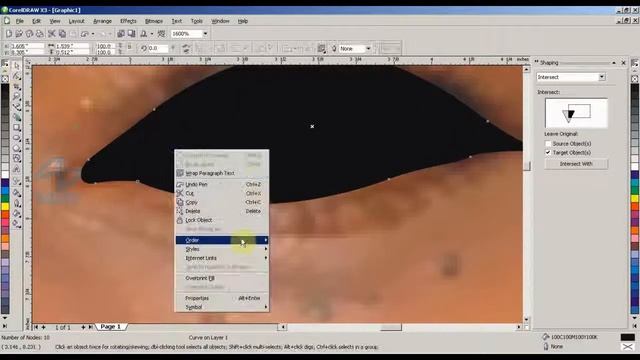Open the Fill tool flyout
This screenshot has height=360, width=640.
pyautogui.click(x=17, y=213)
